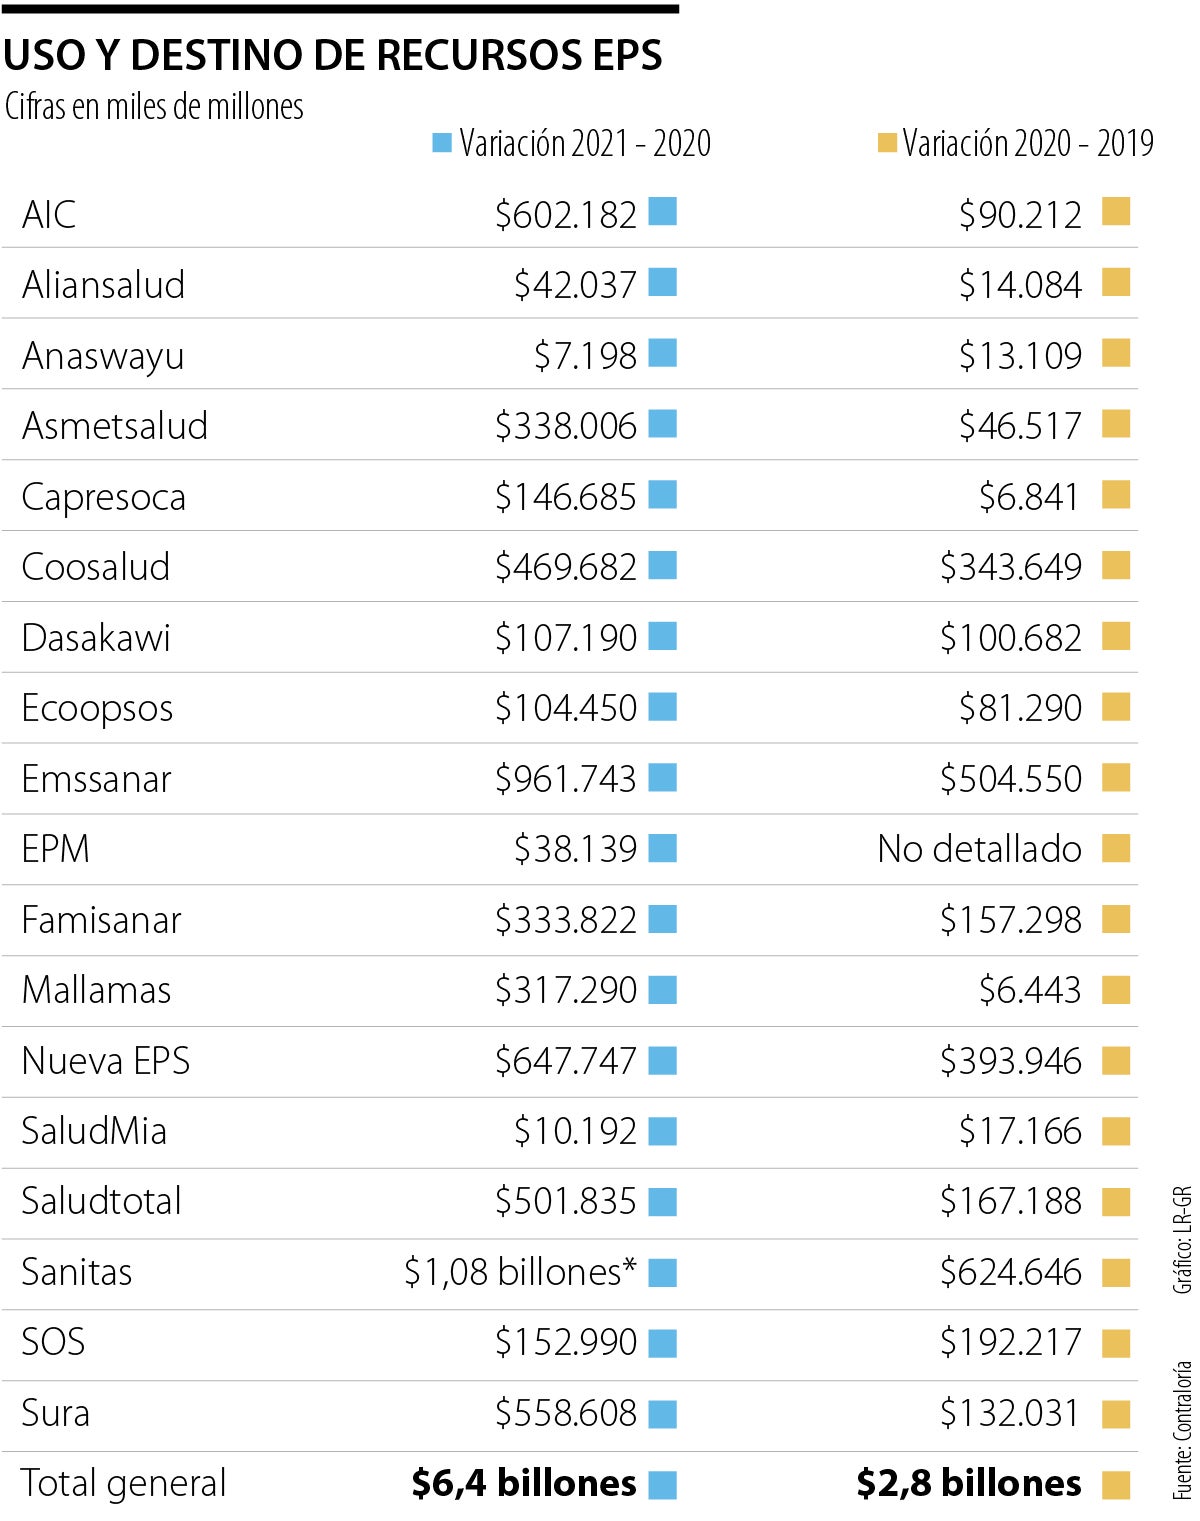Select the Saludtotal value $501.835
Screen dimensions: 1200x1521
tap(565, 1201)
